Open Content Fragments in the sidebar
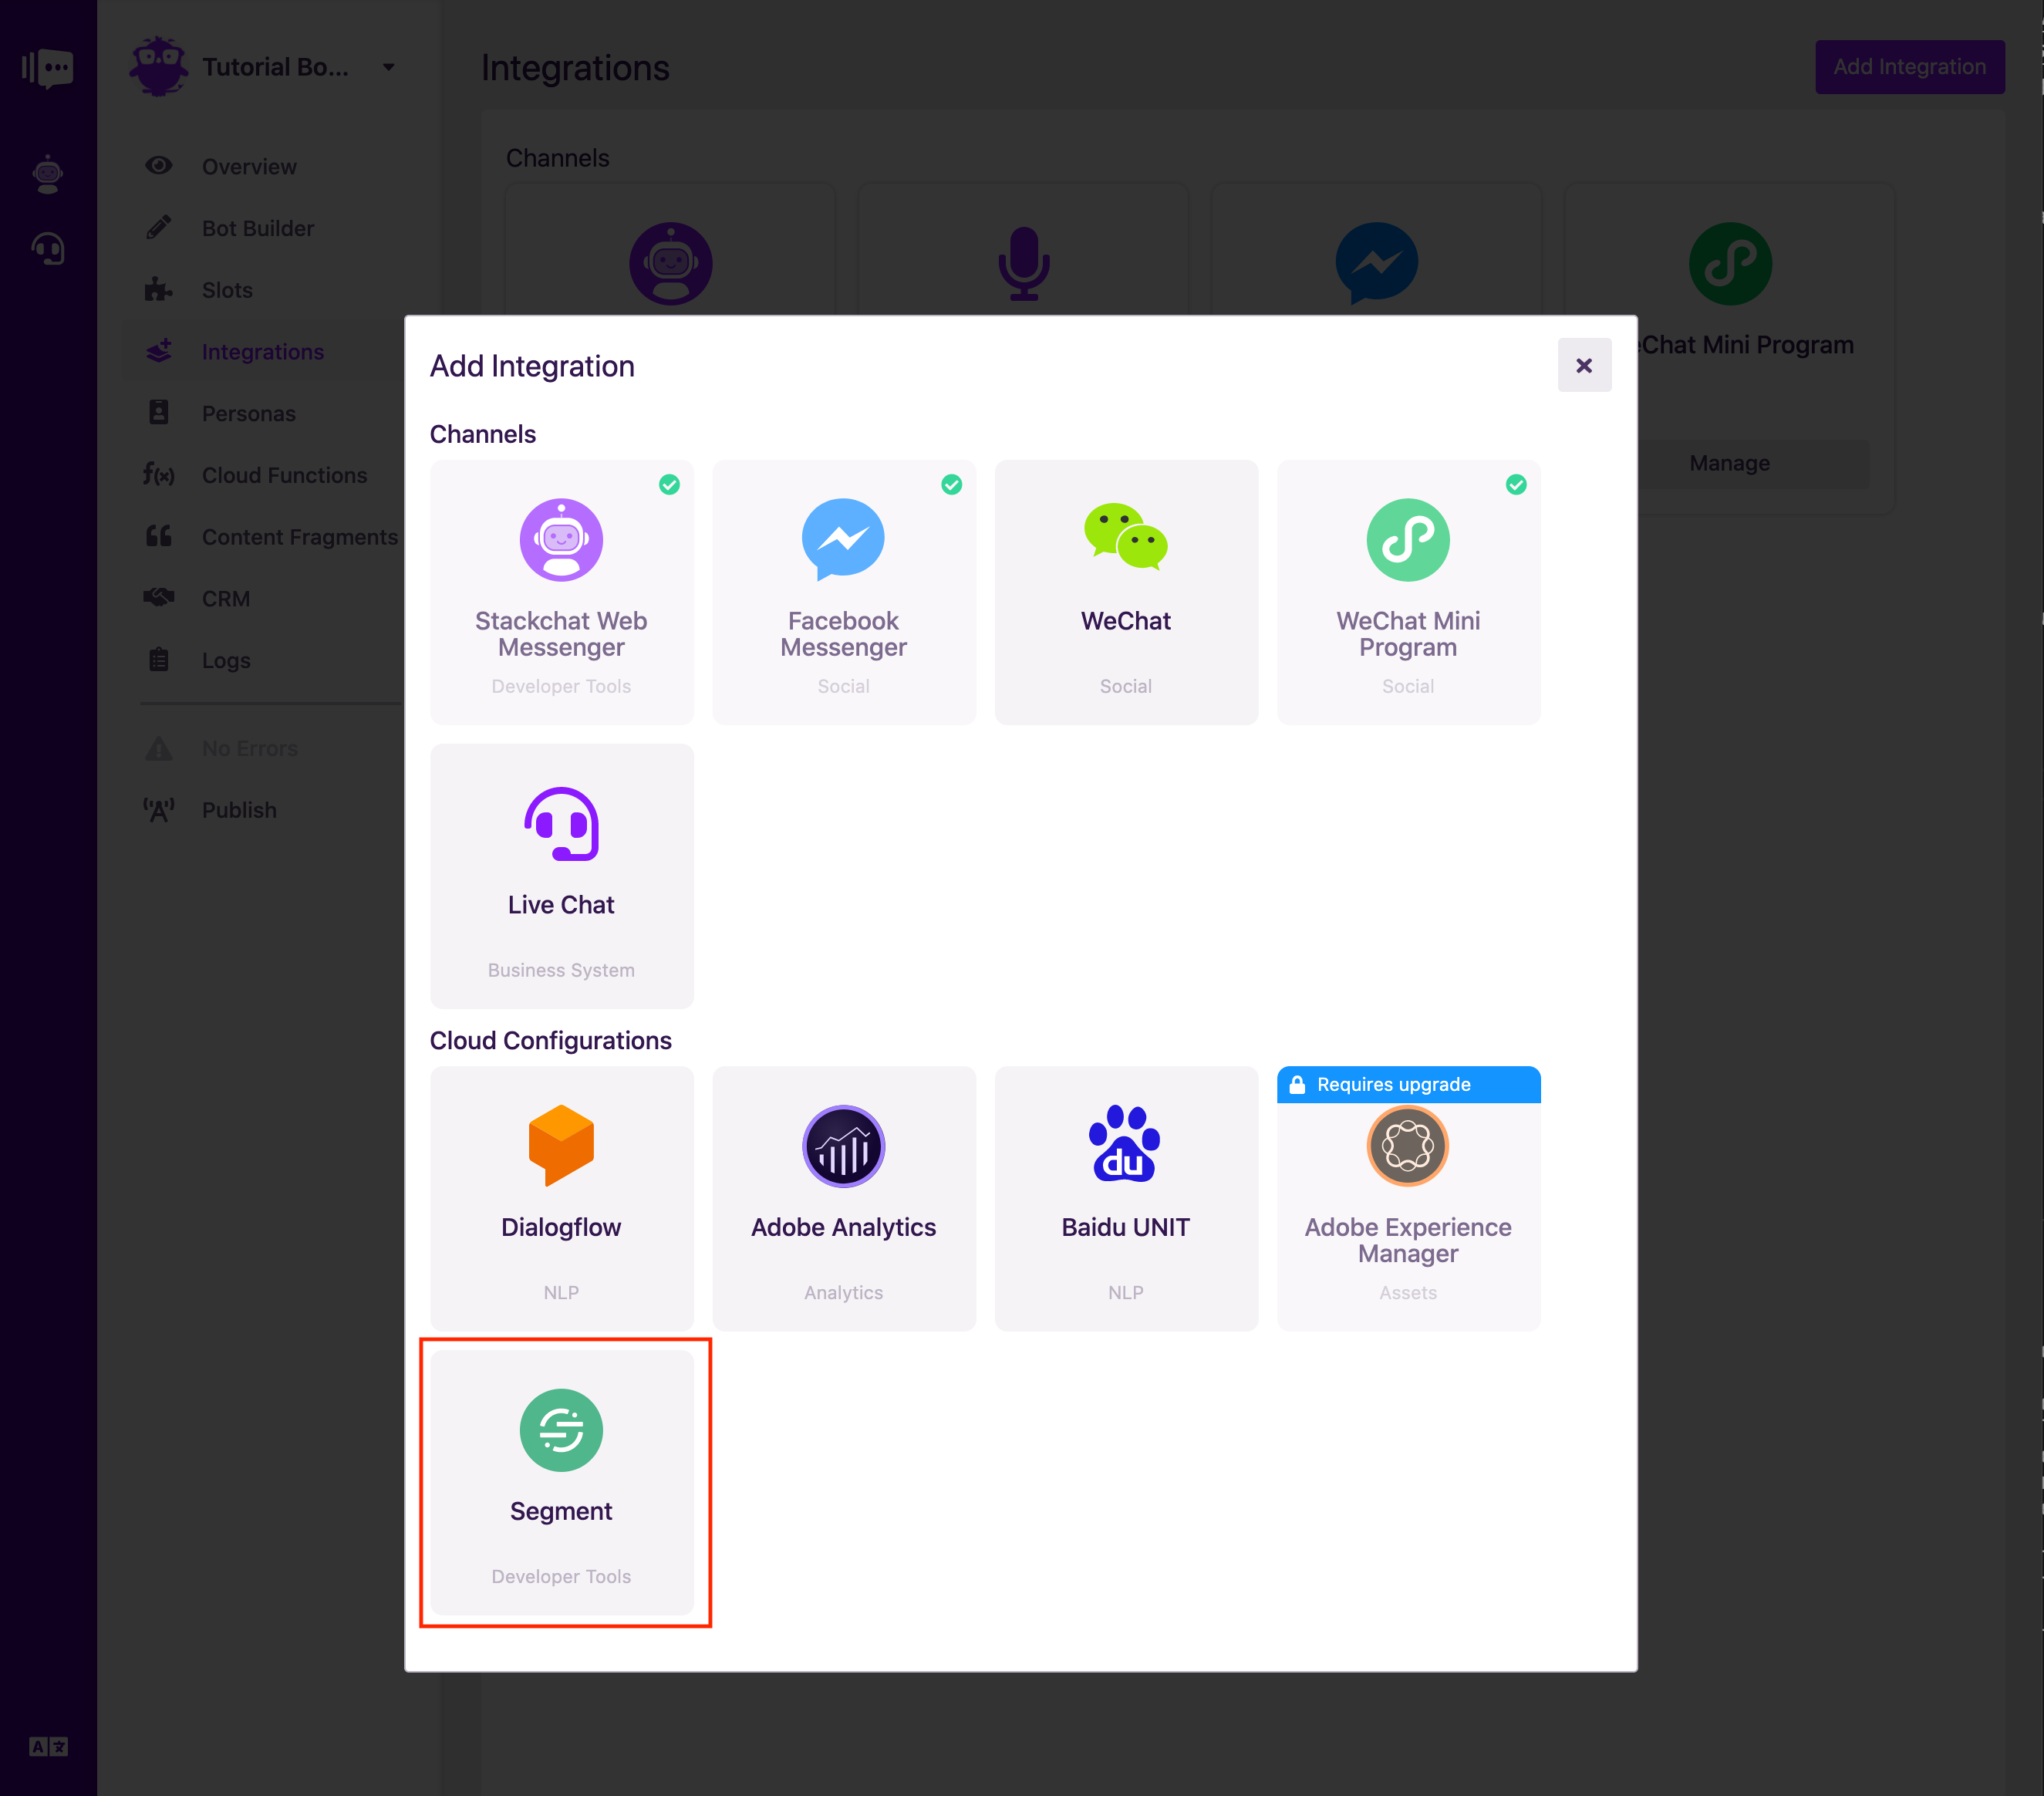 coord(299,537)
